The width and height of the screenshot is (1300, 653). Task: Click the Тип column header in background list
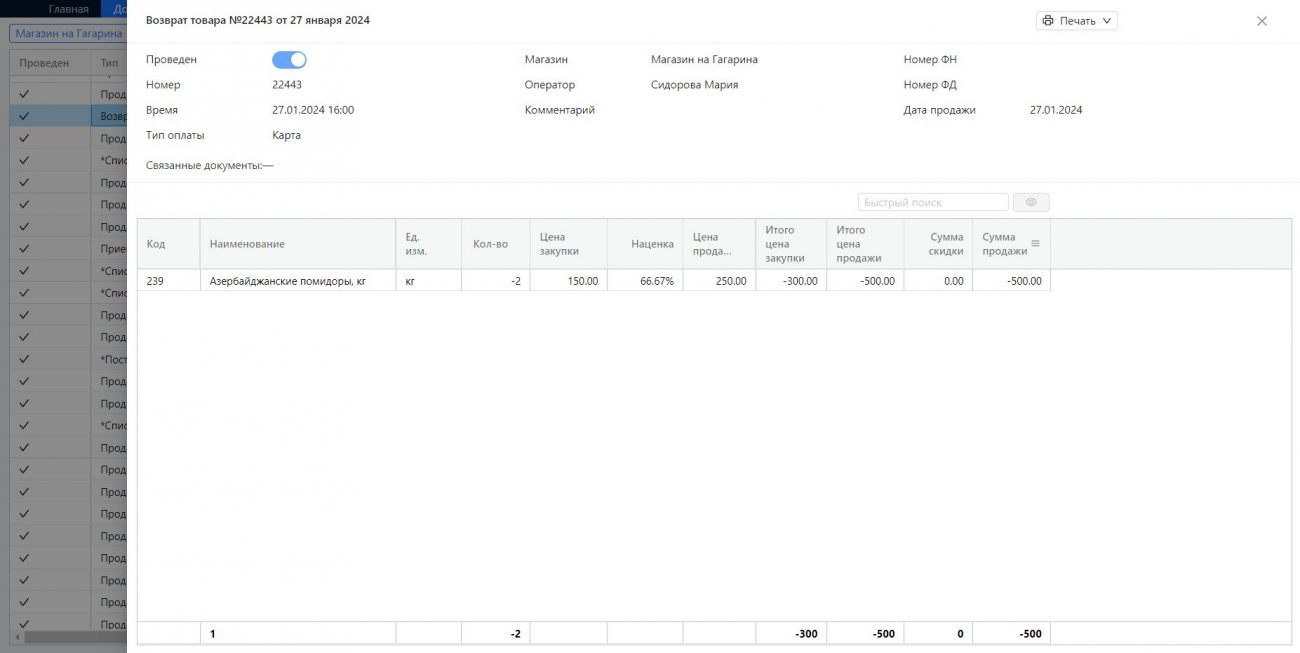coord(109,63)
